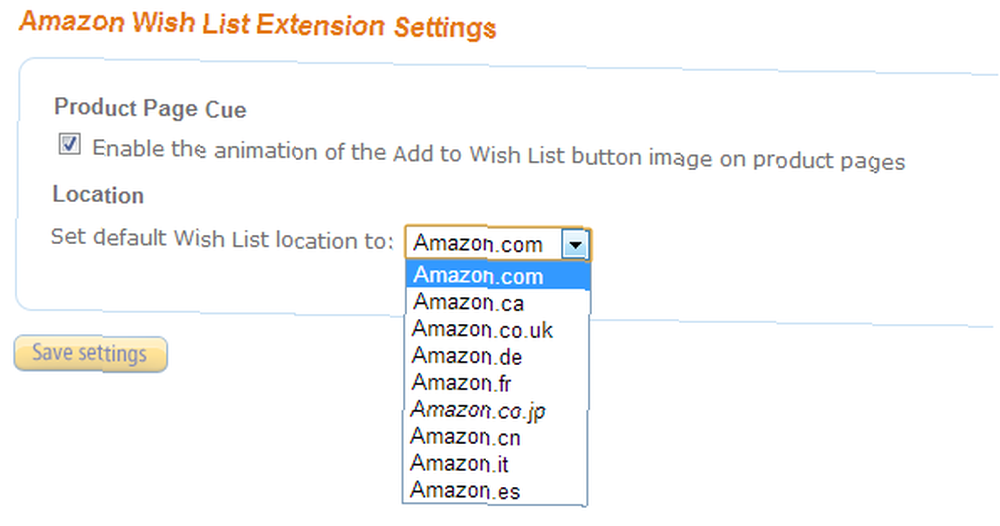Screen dimensions: 1000x526
Task: Click the Product Page Cue heading
Action: [x=150, y=108]
